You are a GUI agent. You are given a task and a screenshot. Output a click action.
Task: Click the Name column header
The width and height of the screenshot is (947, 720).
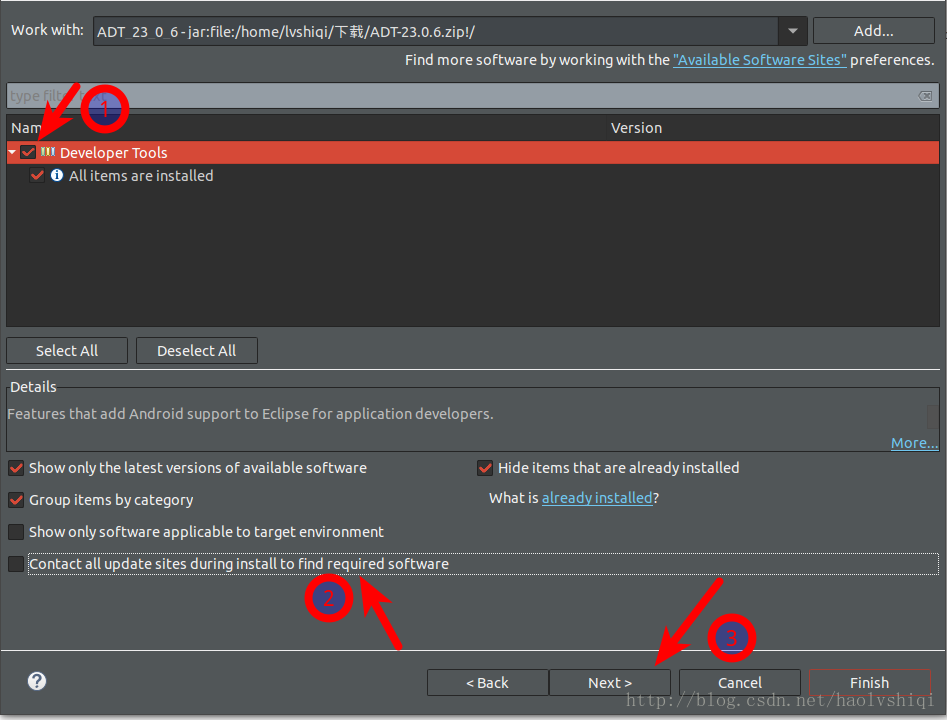coord(306,128)
